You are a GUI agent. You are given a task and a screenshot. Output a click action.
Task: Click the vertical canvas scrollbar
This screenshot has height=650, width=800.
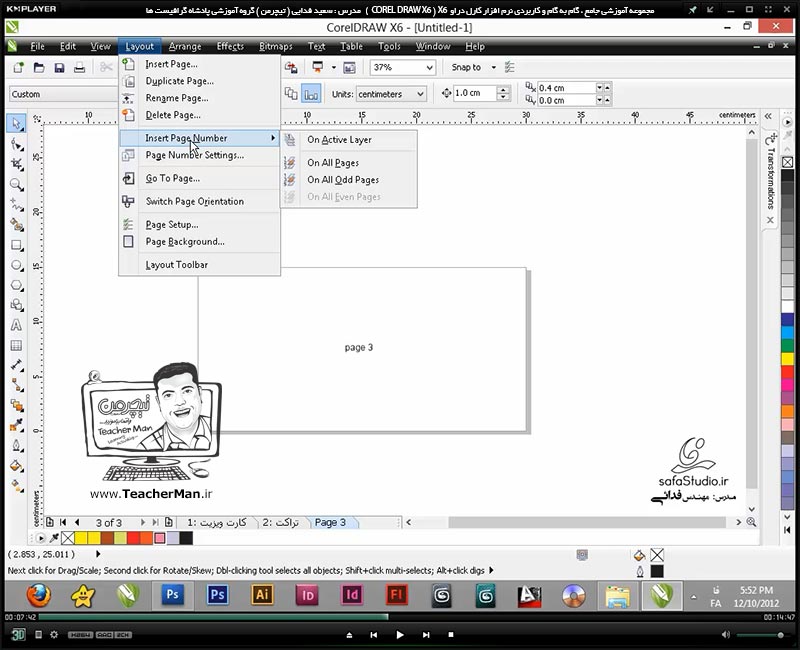click(752, 316)
